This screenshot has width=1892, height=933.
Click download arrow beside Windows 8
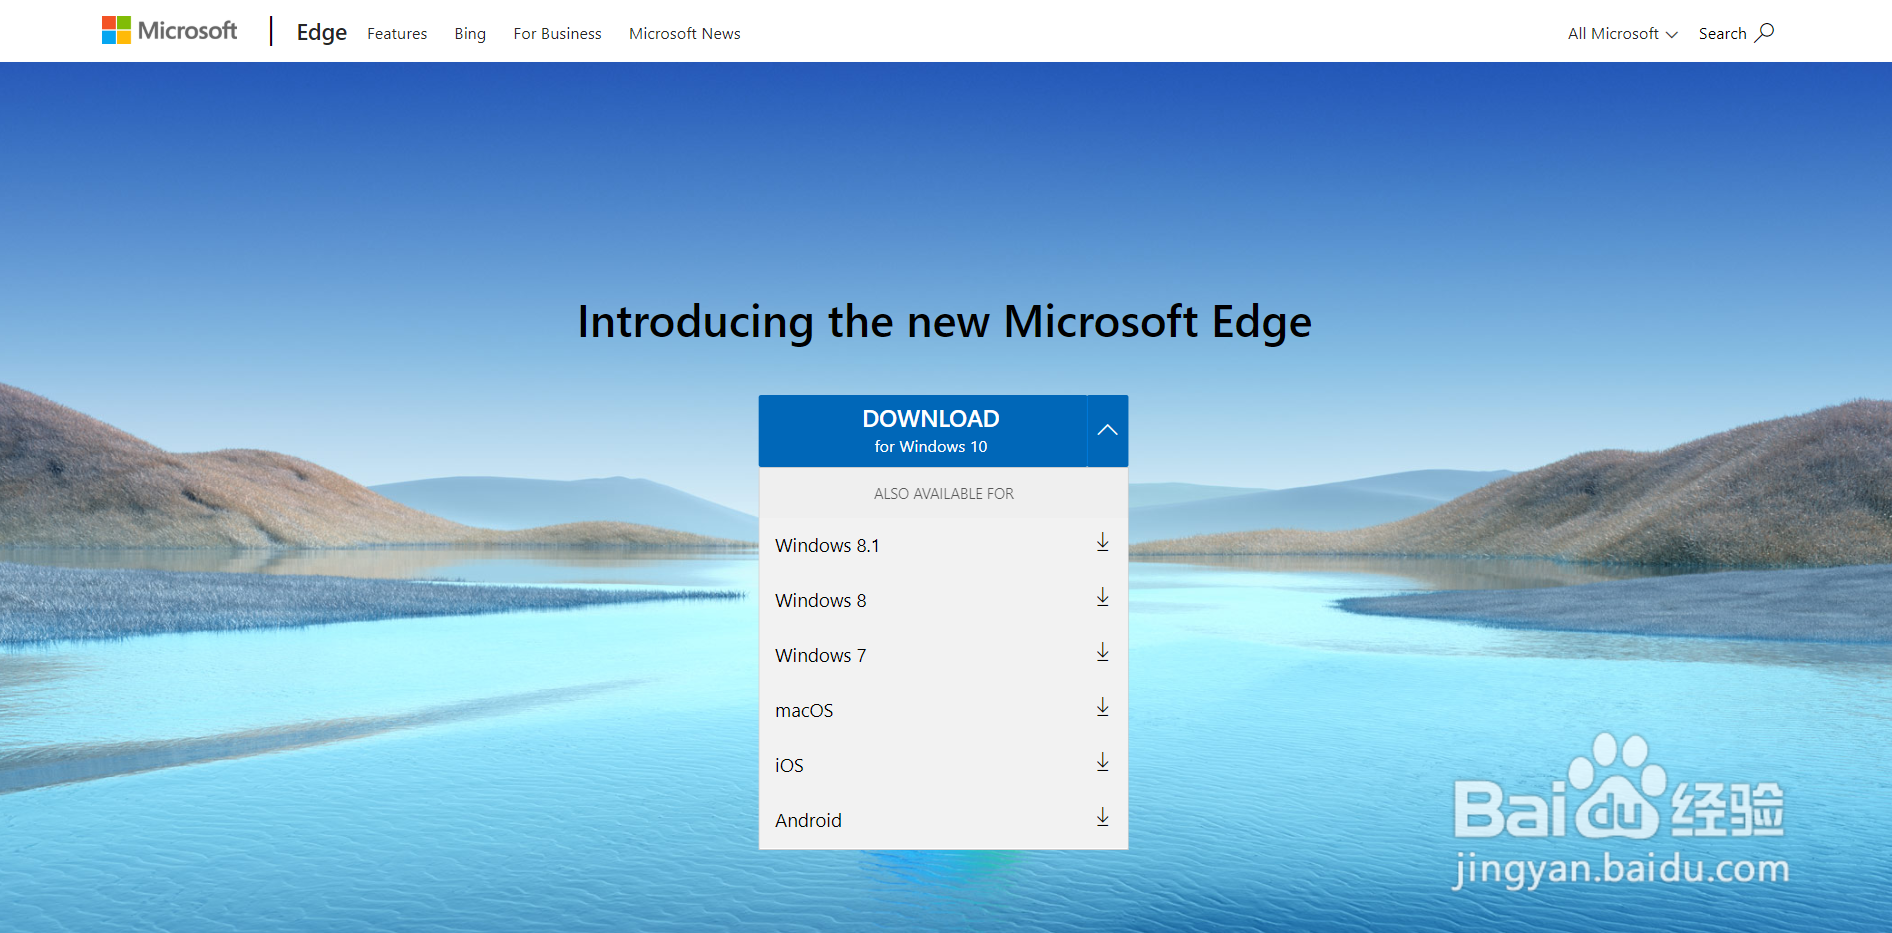[x=1102, y=597]
